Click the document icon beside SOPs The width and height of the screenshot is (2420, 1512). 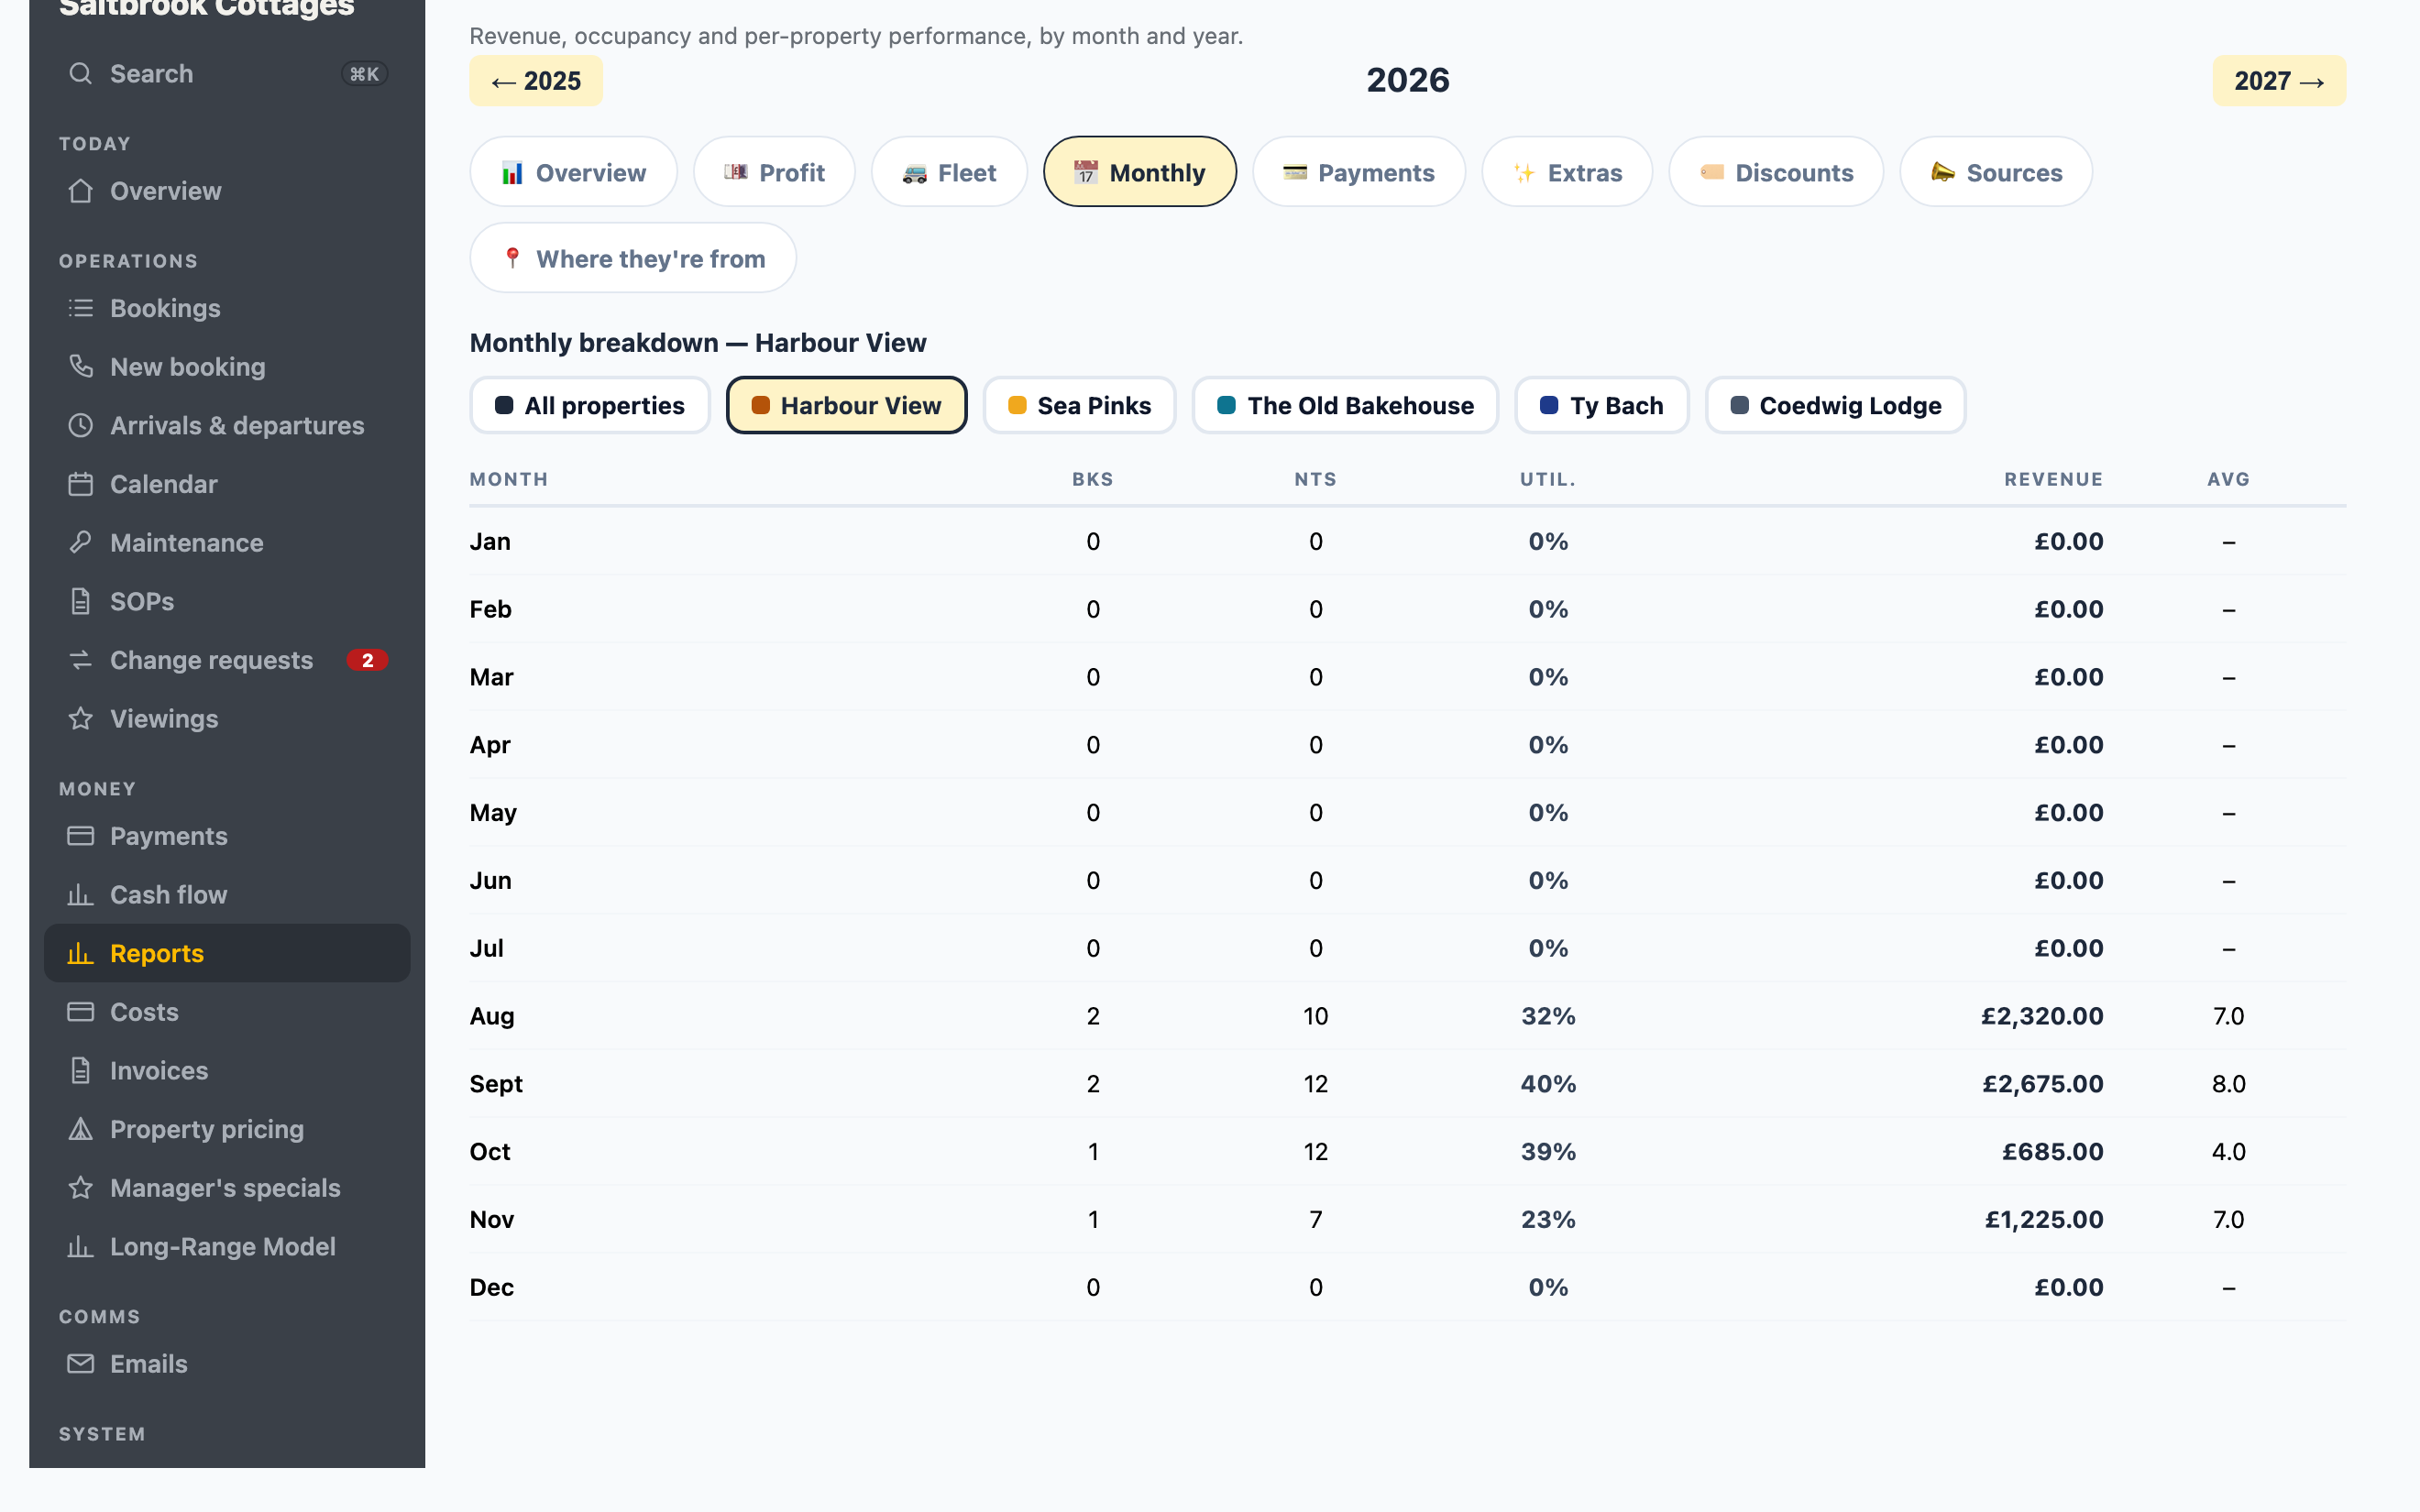80,602
